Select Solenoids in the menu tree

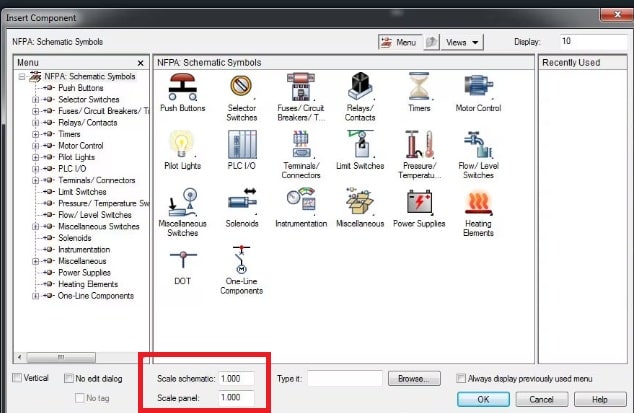point(75,238)
